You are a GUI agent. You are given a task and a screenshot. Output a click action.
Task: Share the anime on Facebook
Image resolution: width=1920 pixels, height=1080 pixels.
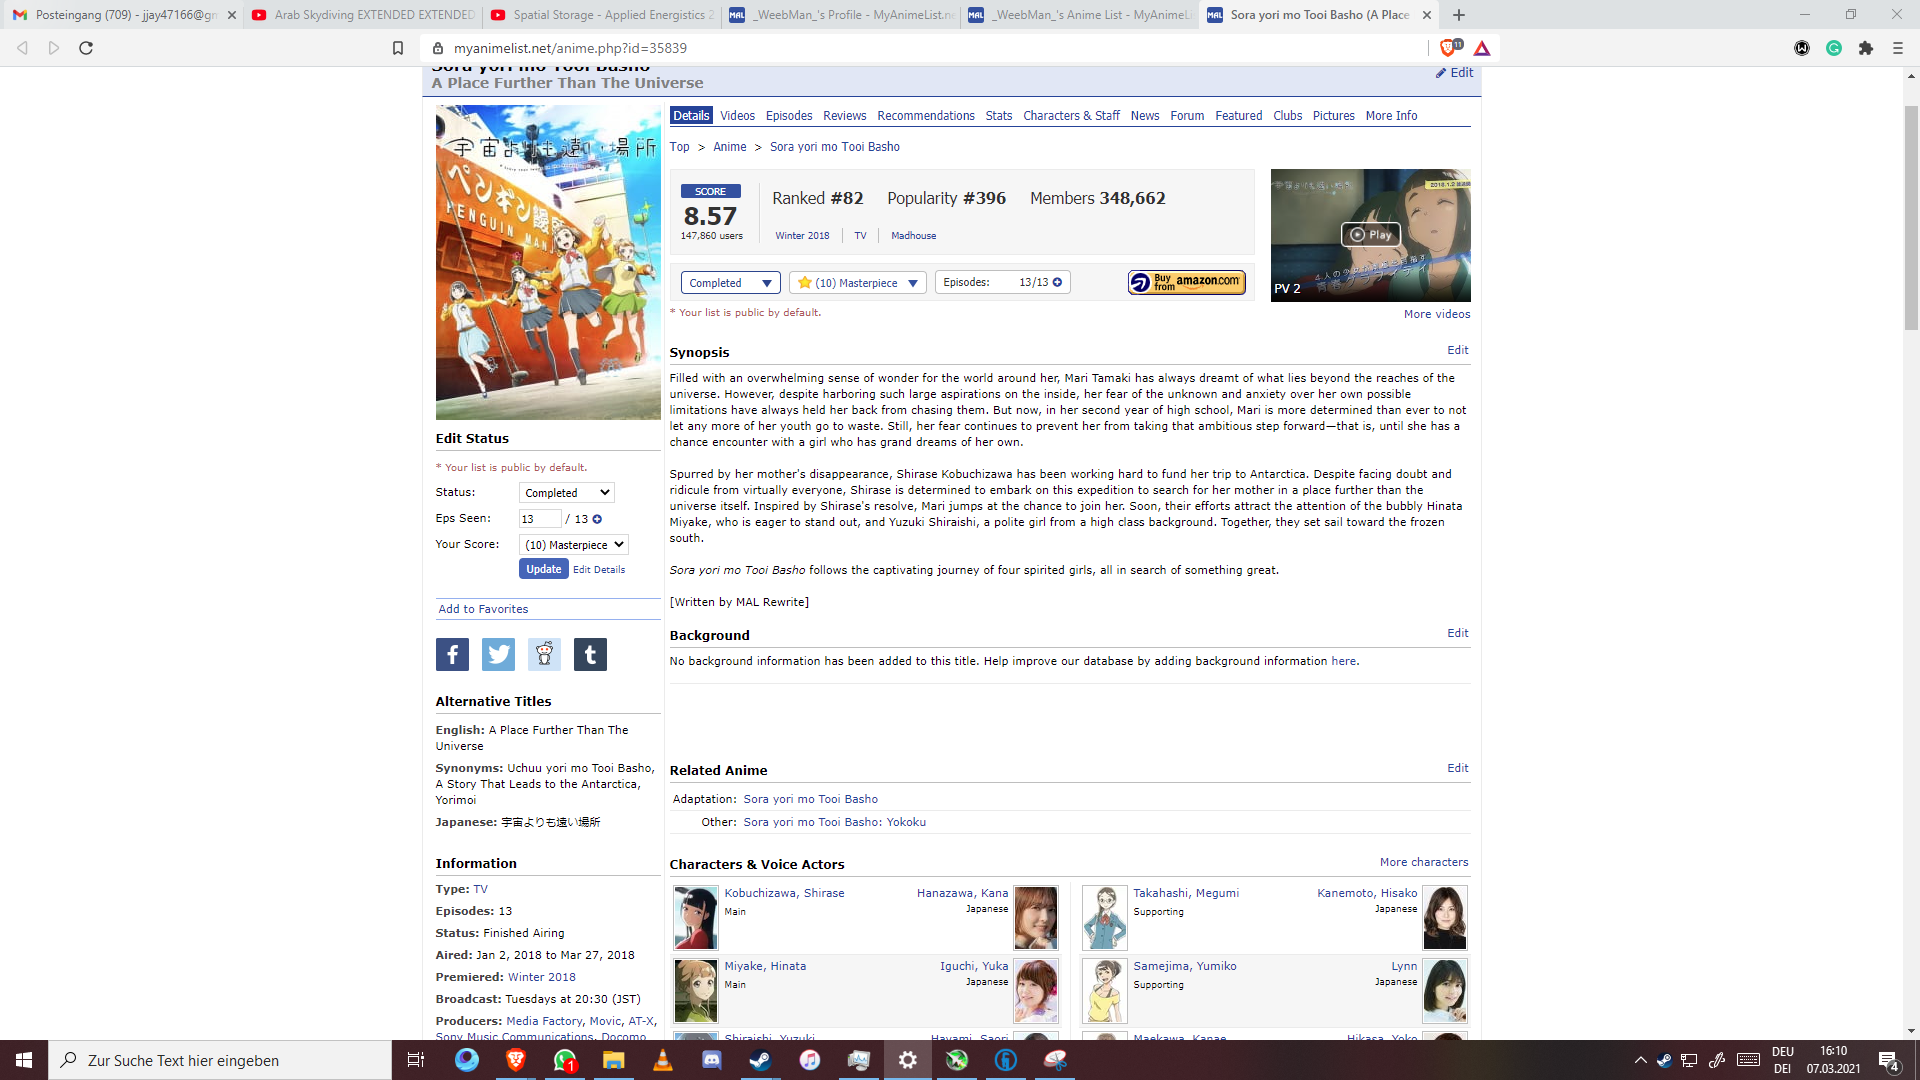(452, 655)
